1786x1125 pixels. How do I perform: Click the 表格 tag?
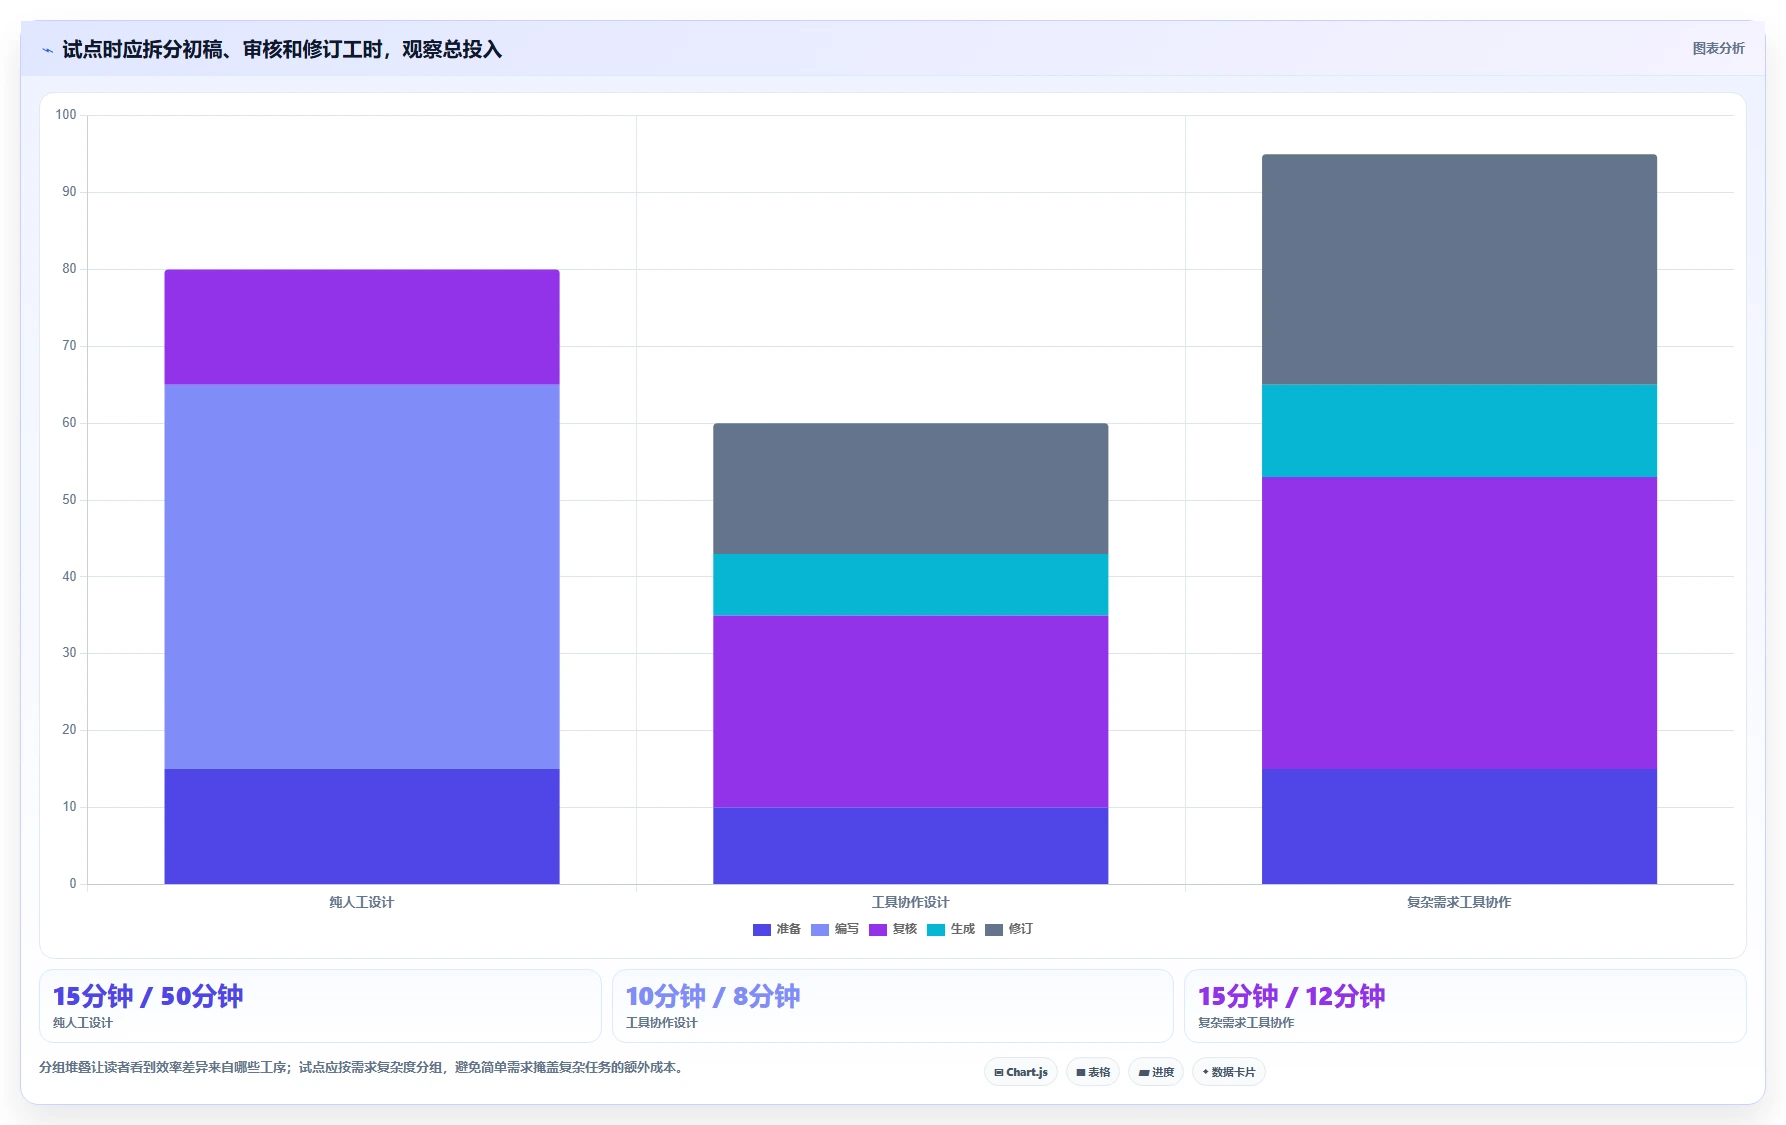coord(1093,1072)
